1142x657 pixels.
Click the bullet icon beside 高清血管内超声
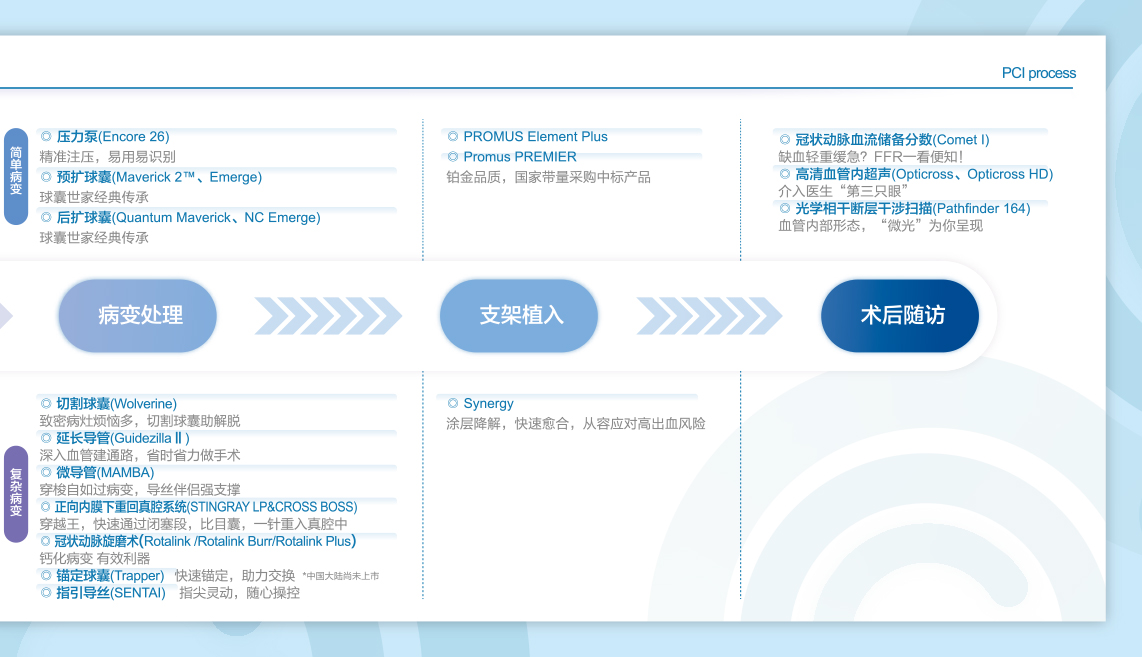[784, 174]
